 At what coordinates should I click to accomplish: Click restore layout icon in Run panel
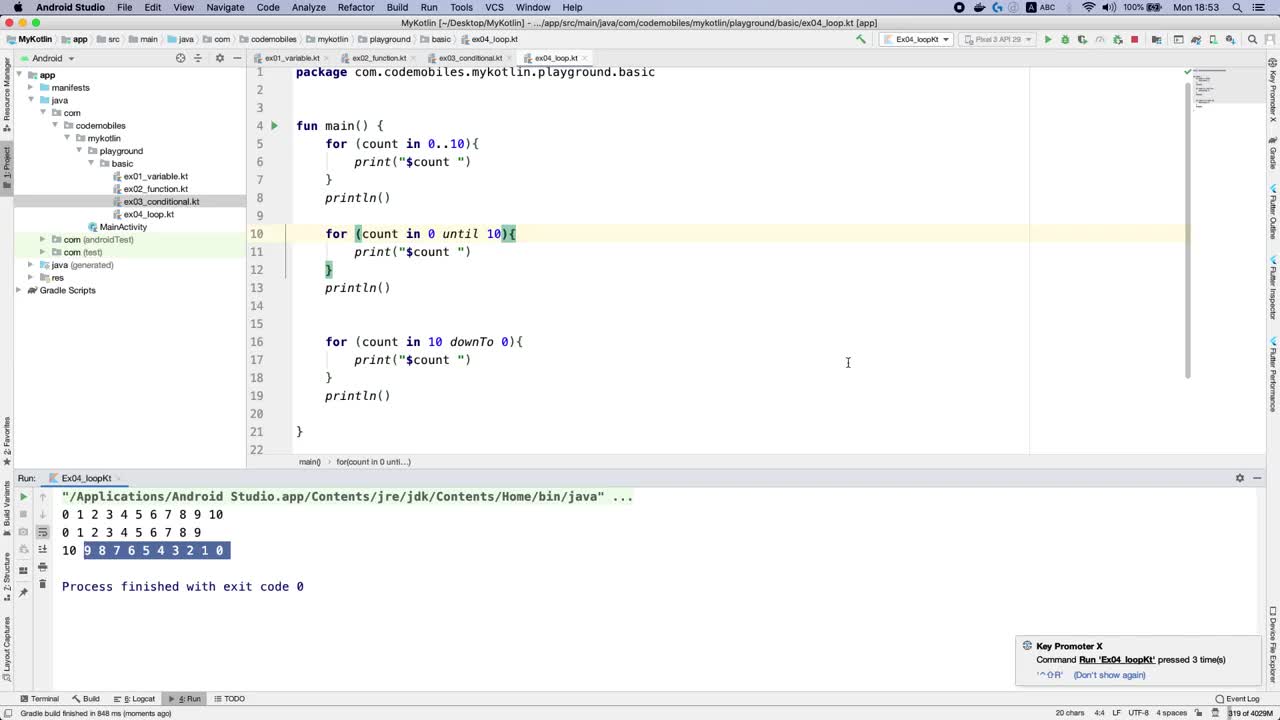pyautogui.click(x=23, y=571)
